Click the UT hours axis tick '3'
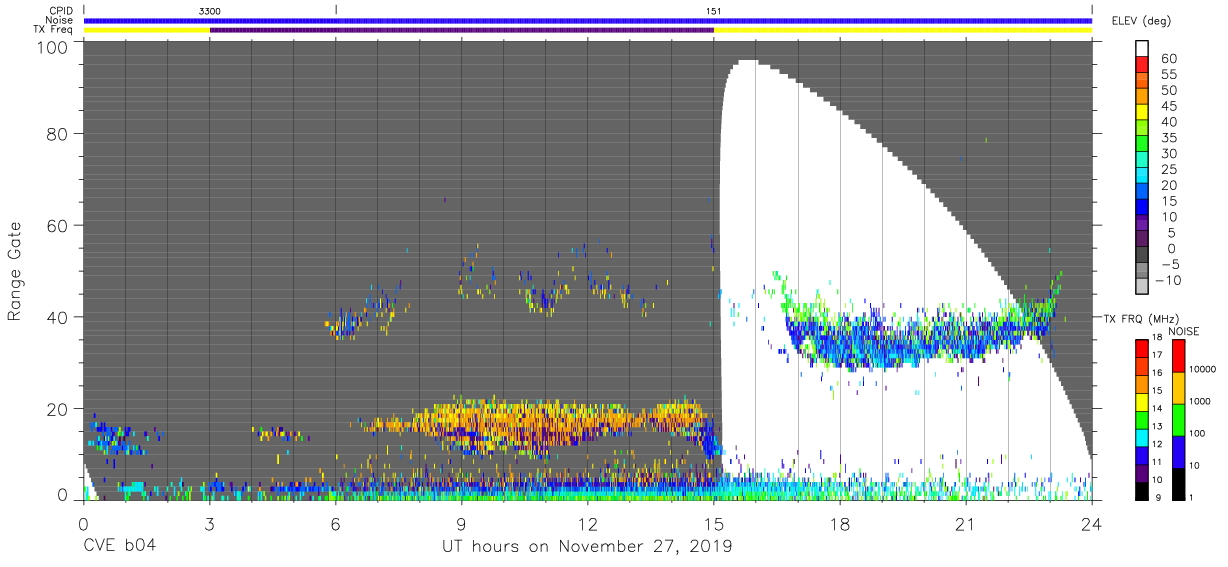 coord(209,523)
